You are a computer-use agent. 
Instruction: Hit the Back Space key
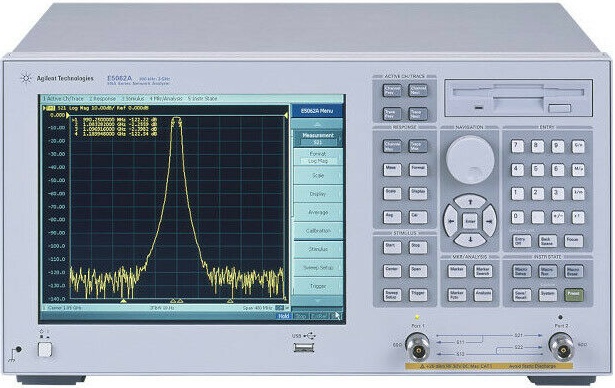coord(547,240)
